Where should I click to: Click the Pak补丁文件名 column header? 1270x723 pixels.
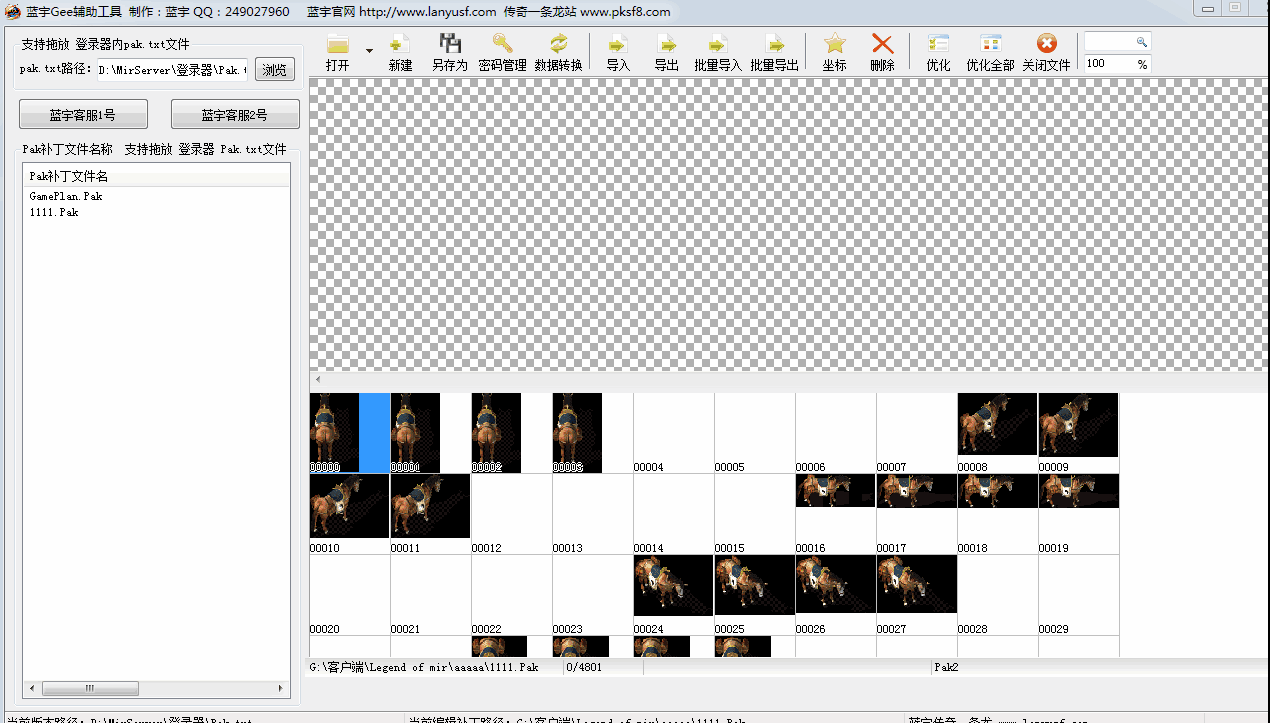[157, 176]
